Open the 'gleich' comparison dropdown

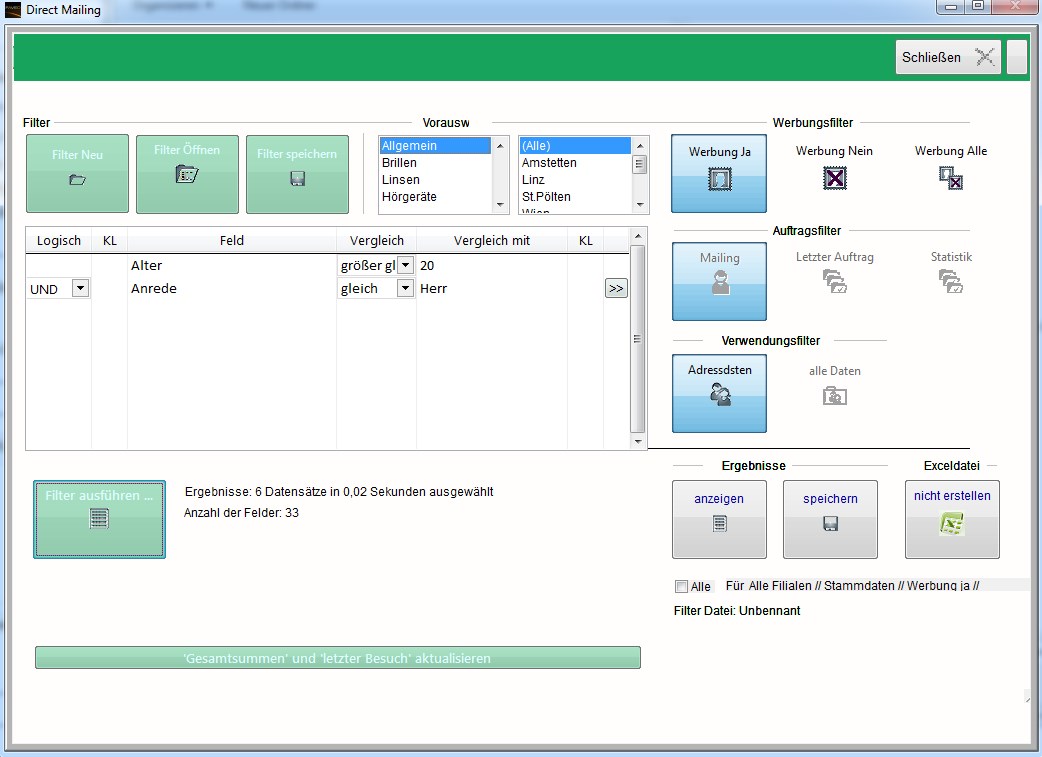pyautogui.click(x=405, y=289)
